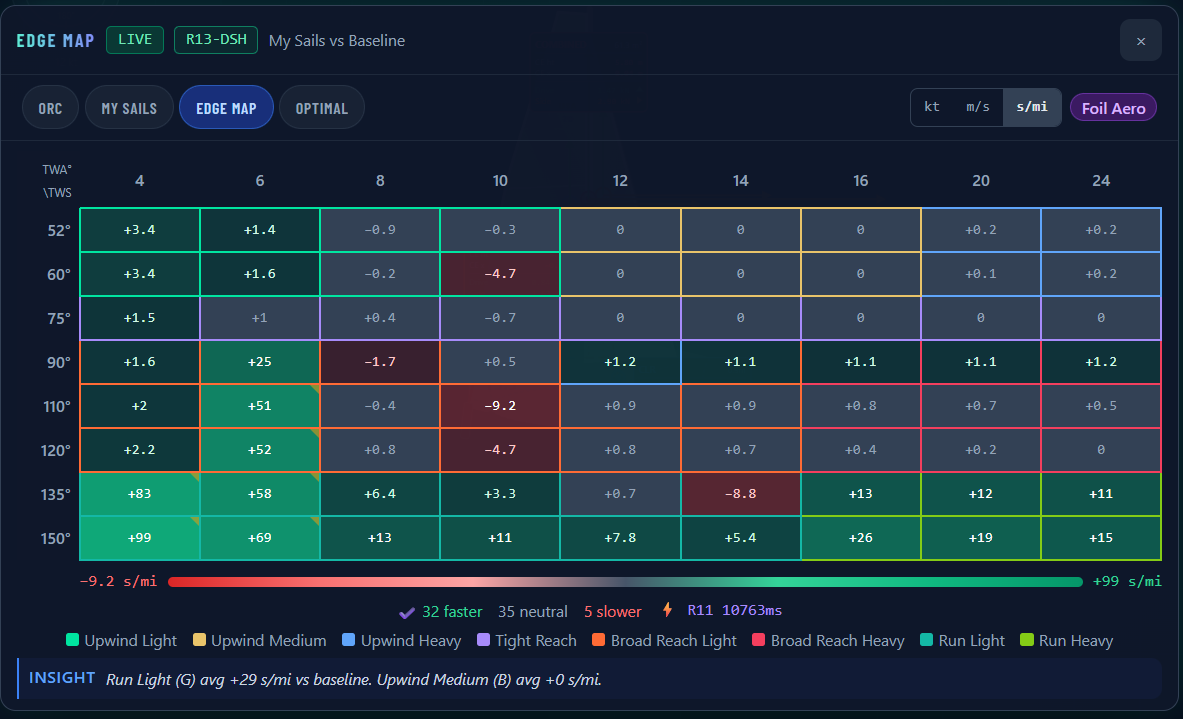Select the s/mi unit option
This screenshot has height=719, width=1183.
(1031, 107)
